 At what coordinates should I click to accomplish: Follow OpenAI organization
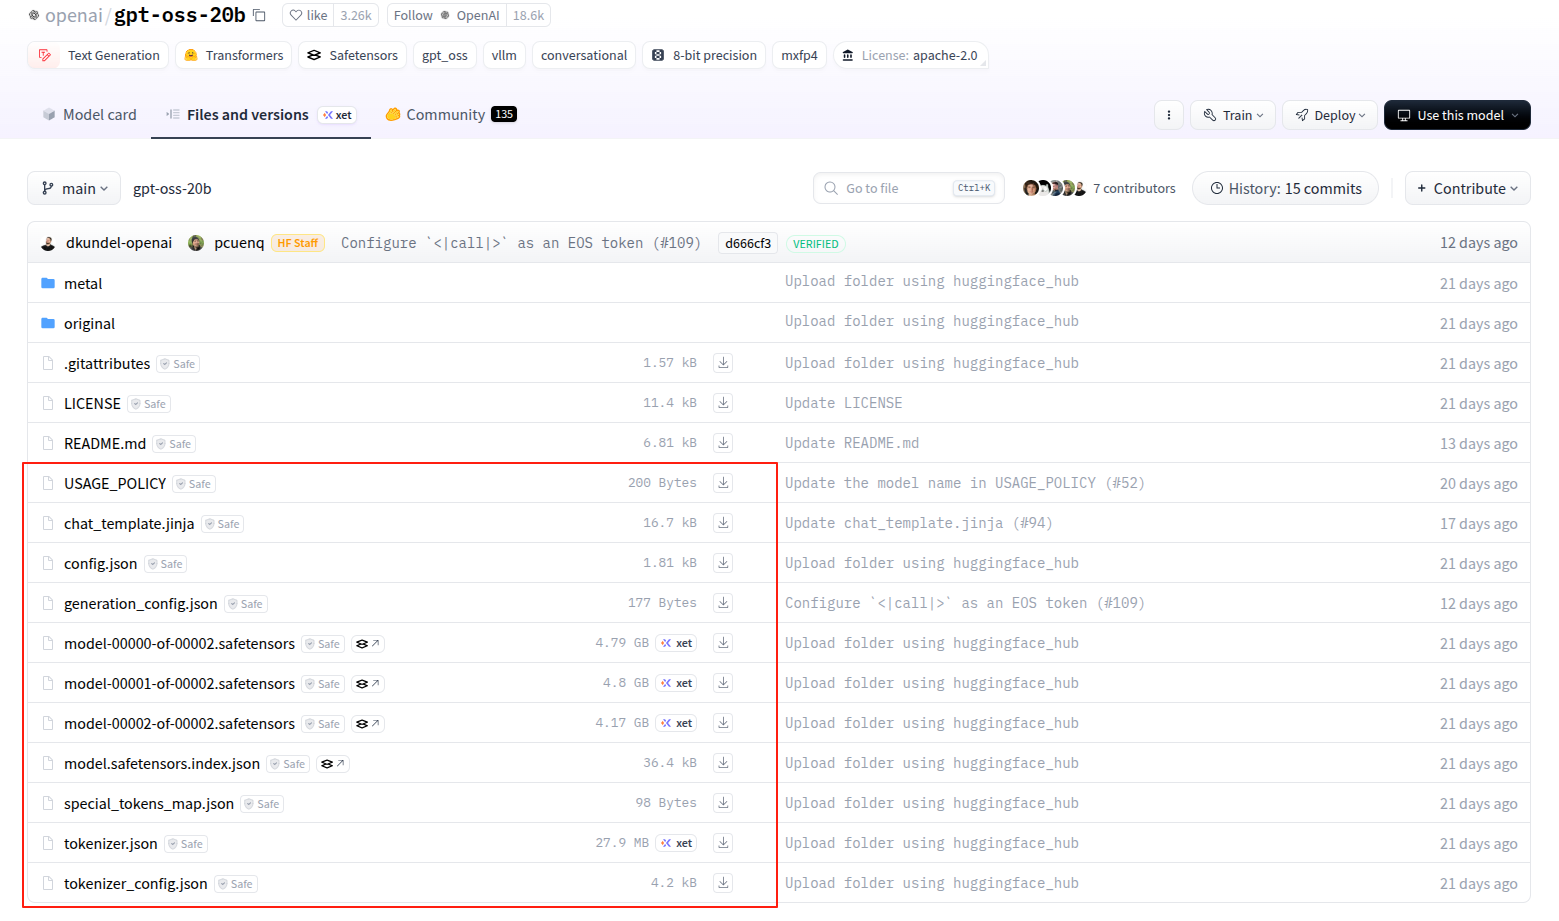[446, 15]
